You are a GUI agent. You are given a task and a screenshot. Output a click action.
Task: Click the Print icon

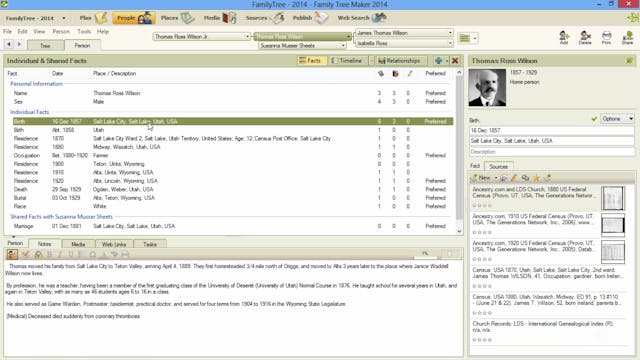[607, 38]
